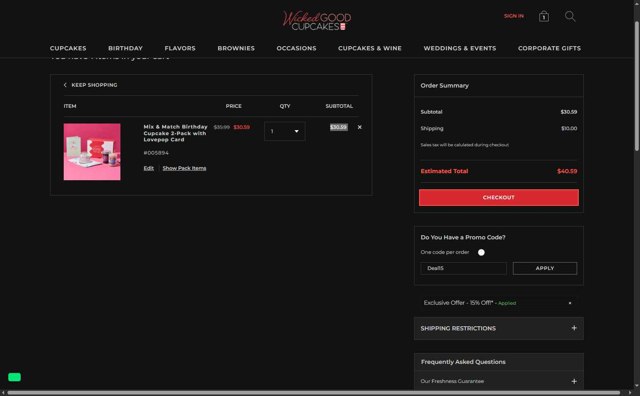Click the Wicked Good Cupcakes logo
Image resolution: width=640 pixels, height=396 pixels.
click(x=317, y=20)
